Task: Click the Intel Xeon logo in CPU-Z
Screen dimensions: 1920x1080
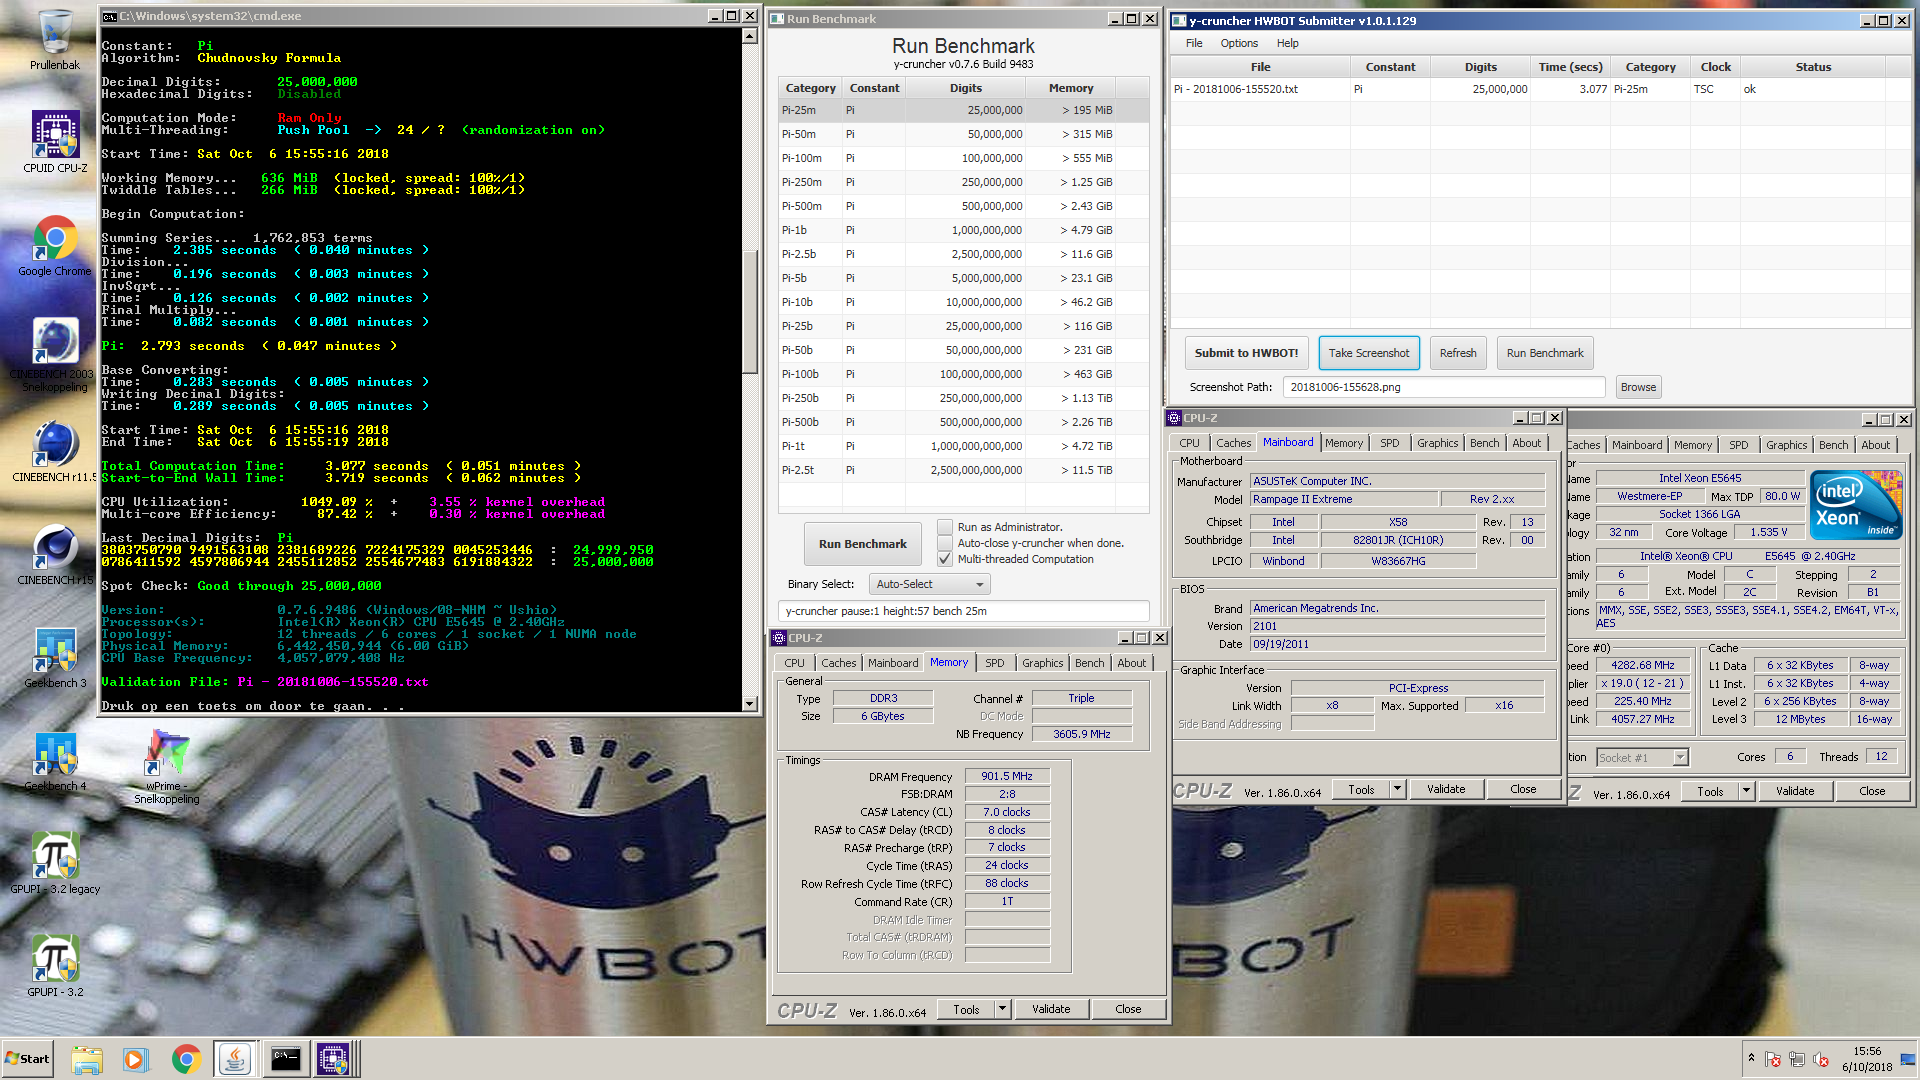Action: pos(1856,505)
